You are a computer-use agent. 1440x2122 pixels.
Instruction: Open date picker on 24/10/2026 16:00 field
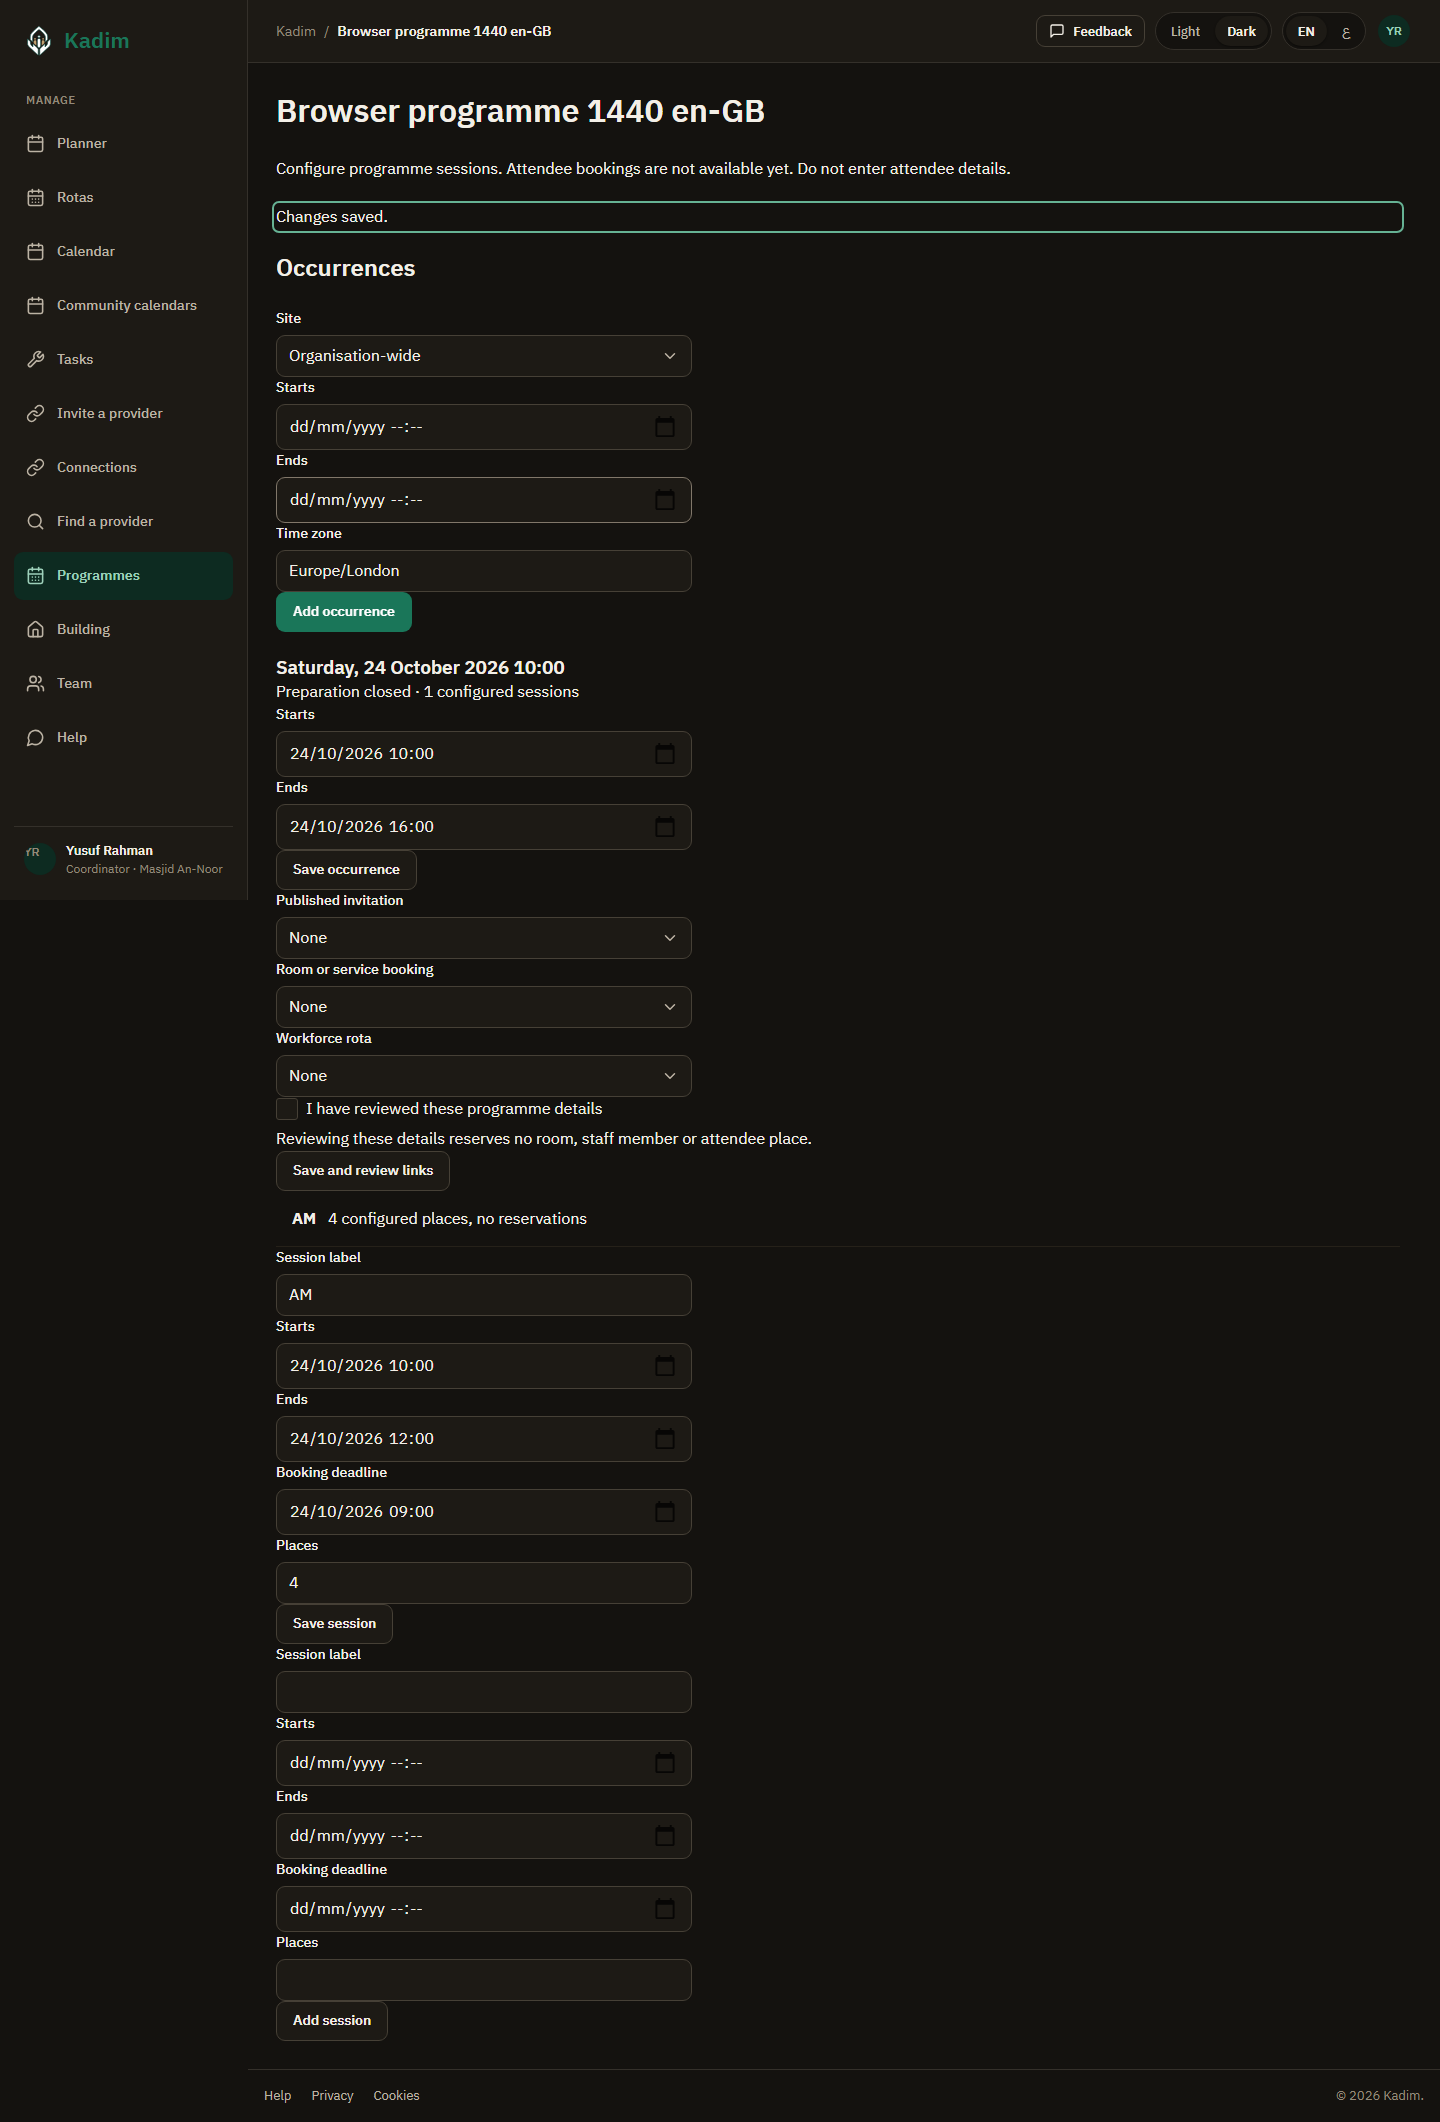[665, 827]
